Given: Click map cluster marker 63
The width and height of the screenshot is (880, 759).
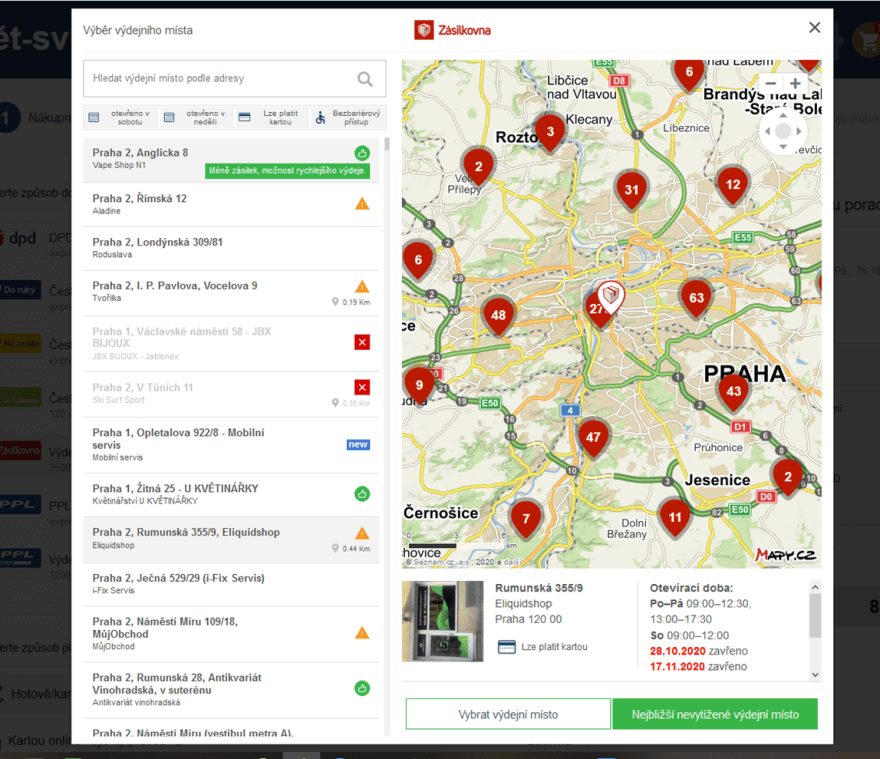Looking at the screenshot, I should click(696, 298).
